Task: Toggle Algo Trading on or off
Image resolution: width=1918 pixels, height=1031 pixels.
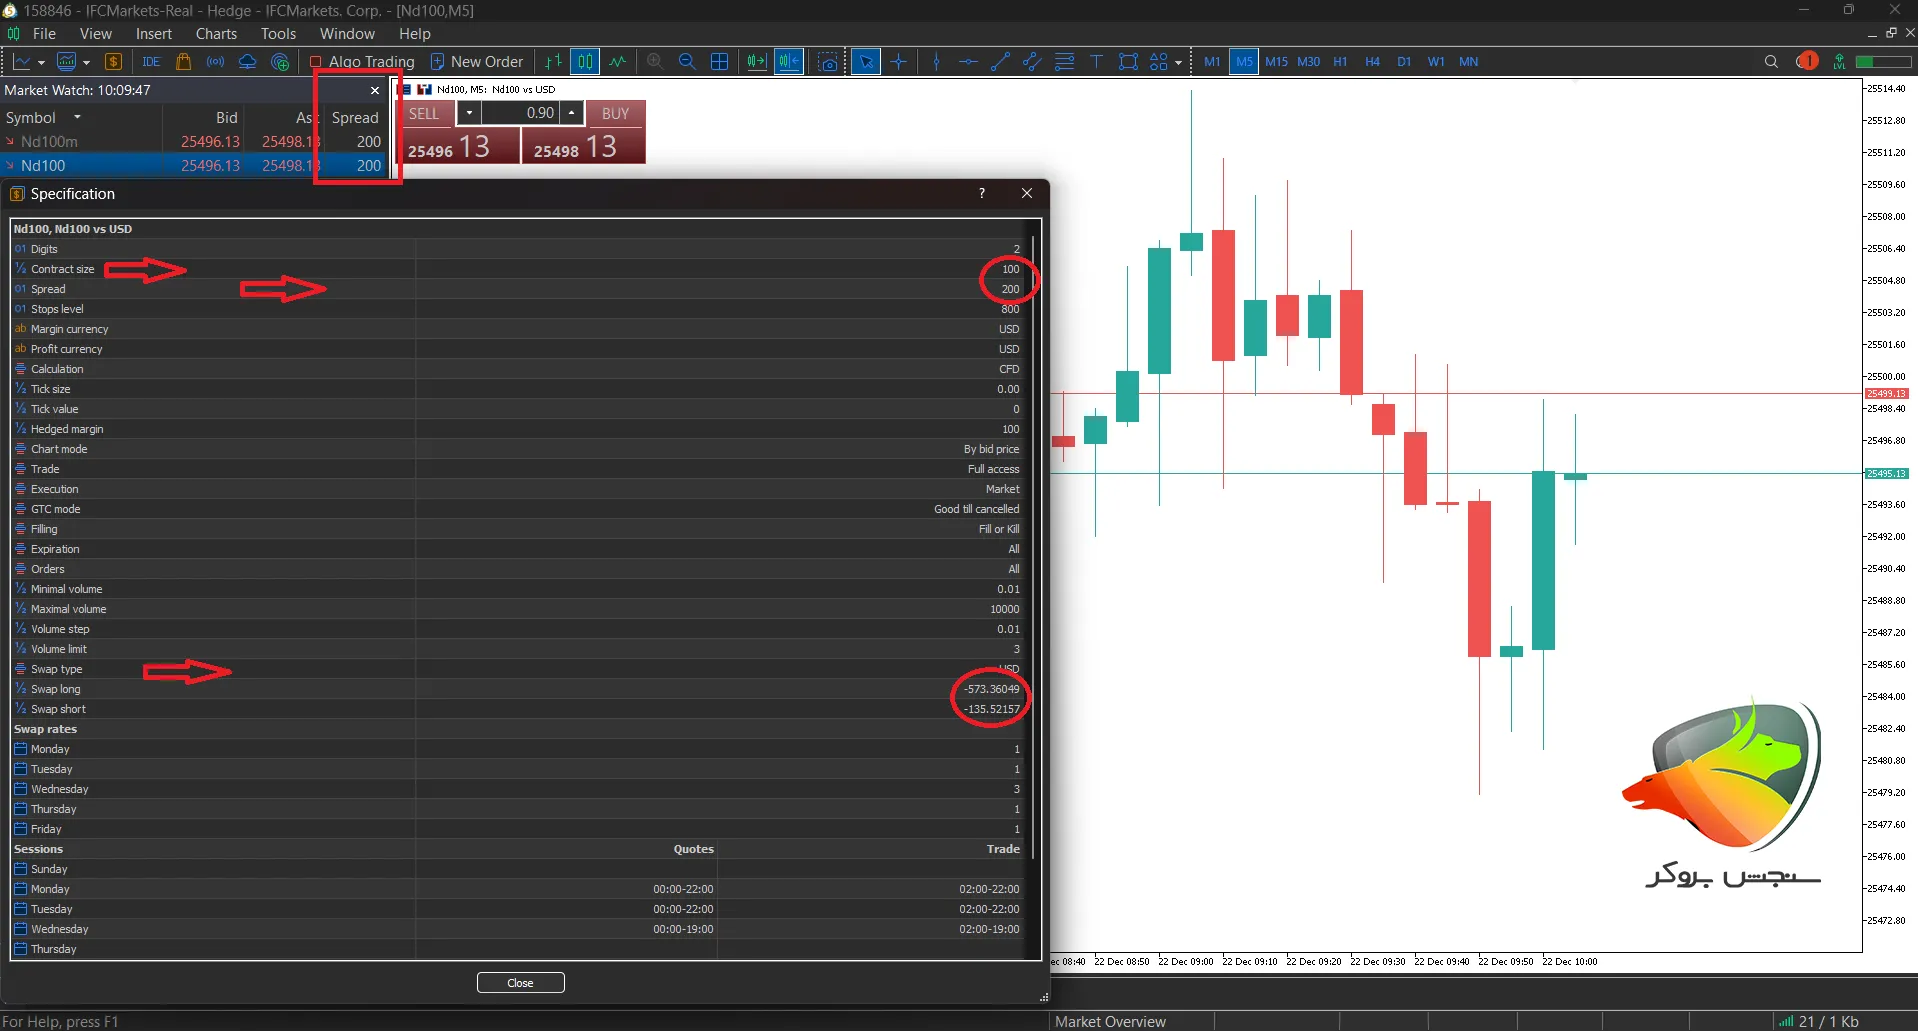Action: 362,62
